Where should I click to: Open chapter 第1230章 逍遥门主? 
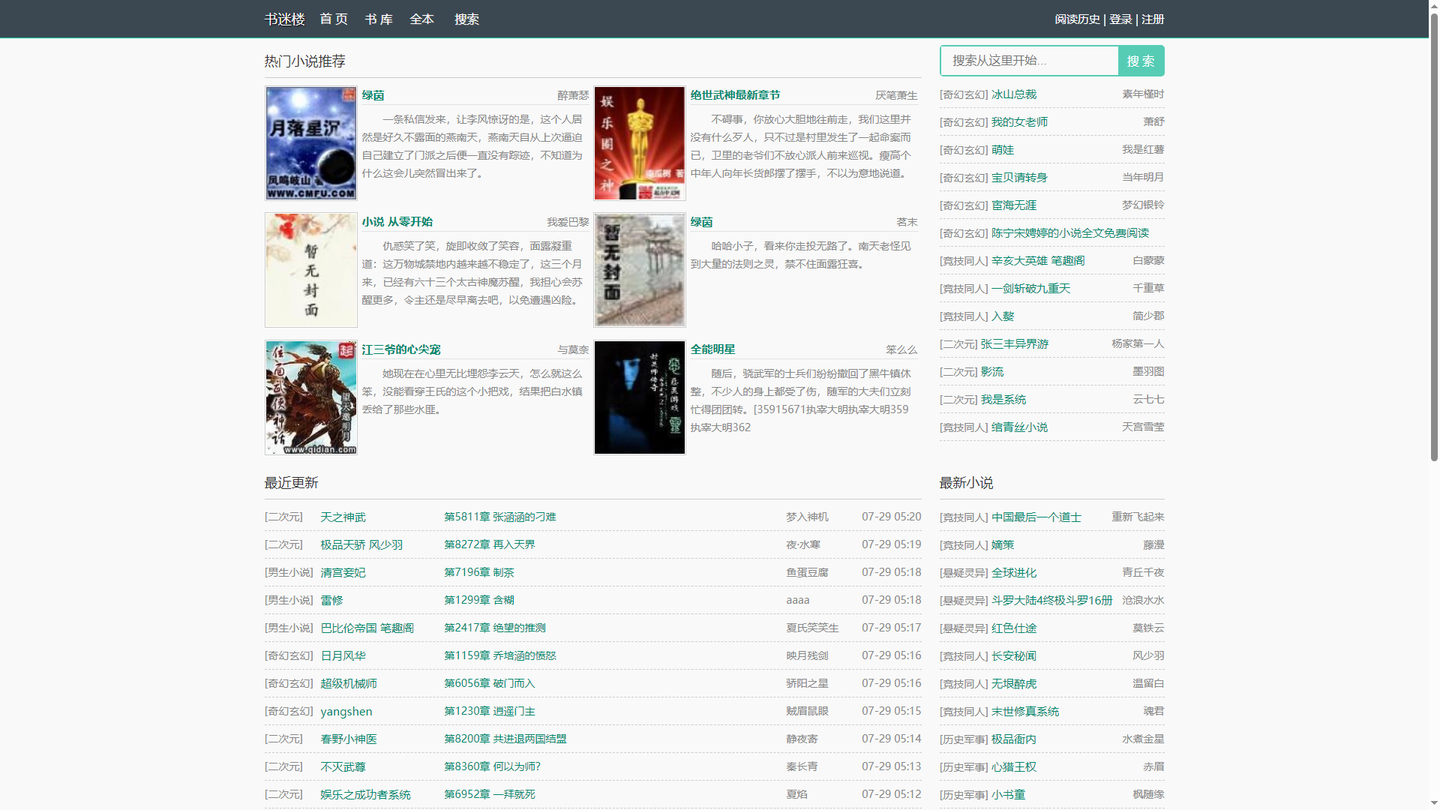click(x=490, y=712)
